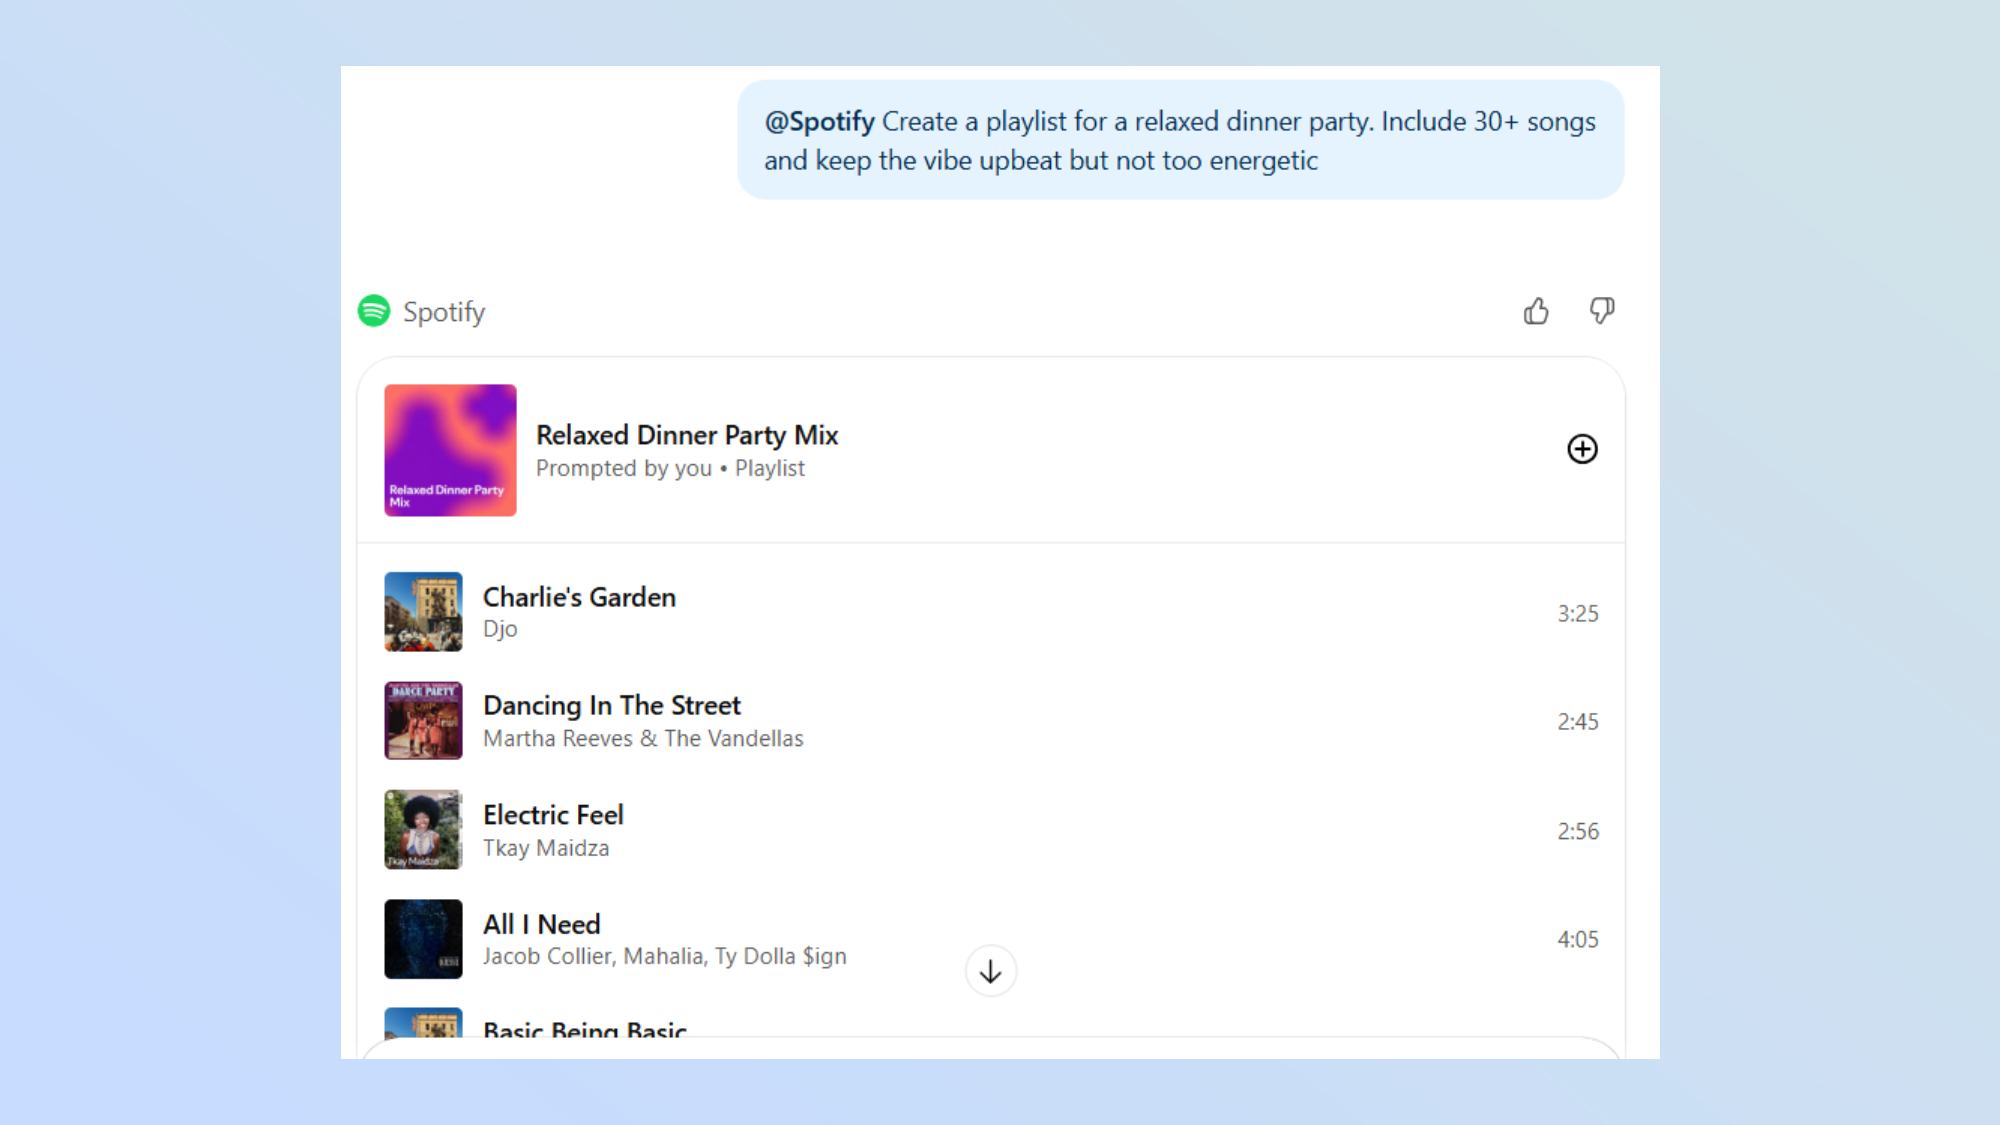The height and width of the screenshot is (1125, 2000).
Task: Click the Charlie's Garden album artwork
Action: (x=423, y=611)
